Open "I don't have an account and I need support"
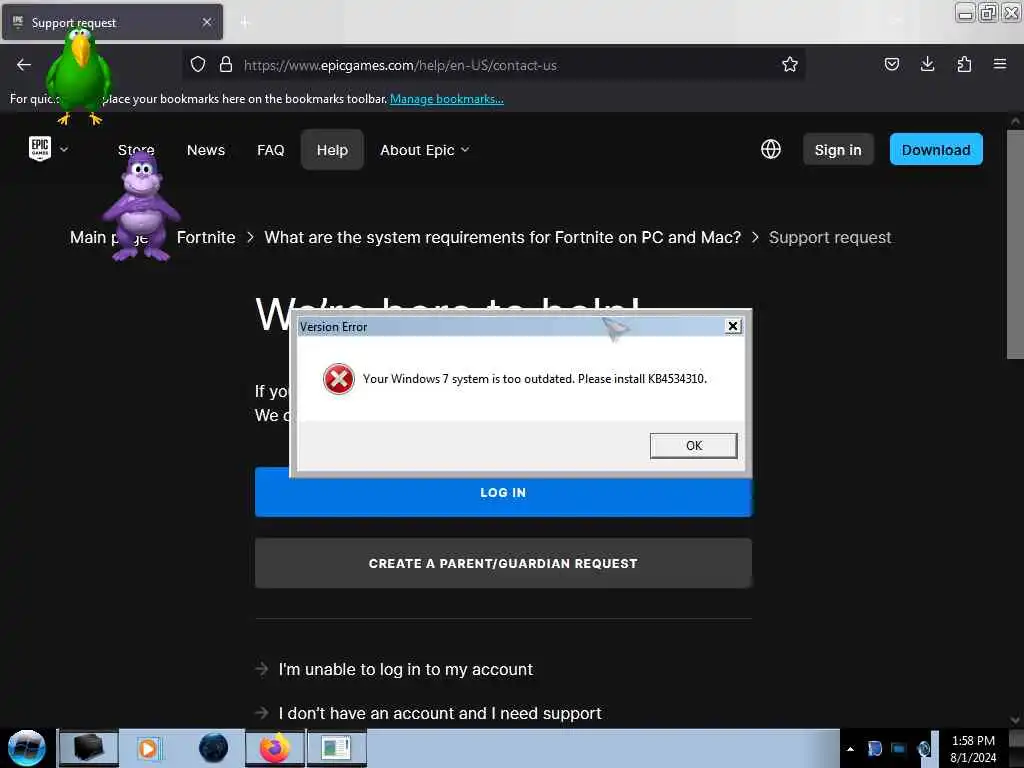Screen dimensions: 1024x768 [x=440, y=713]
